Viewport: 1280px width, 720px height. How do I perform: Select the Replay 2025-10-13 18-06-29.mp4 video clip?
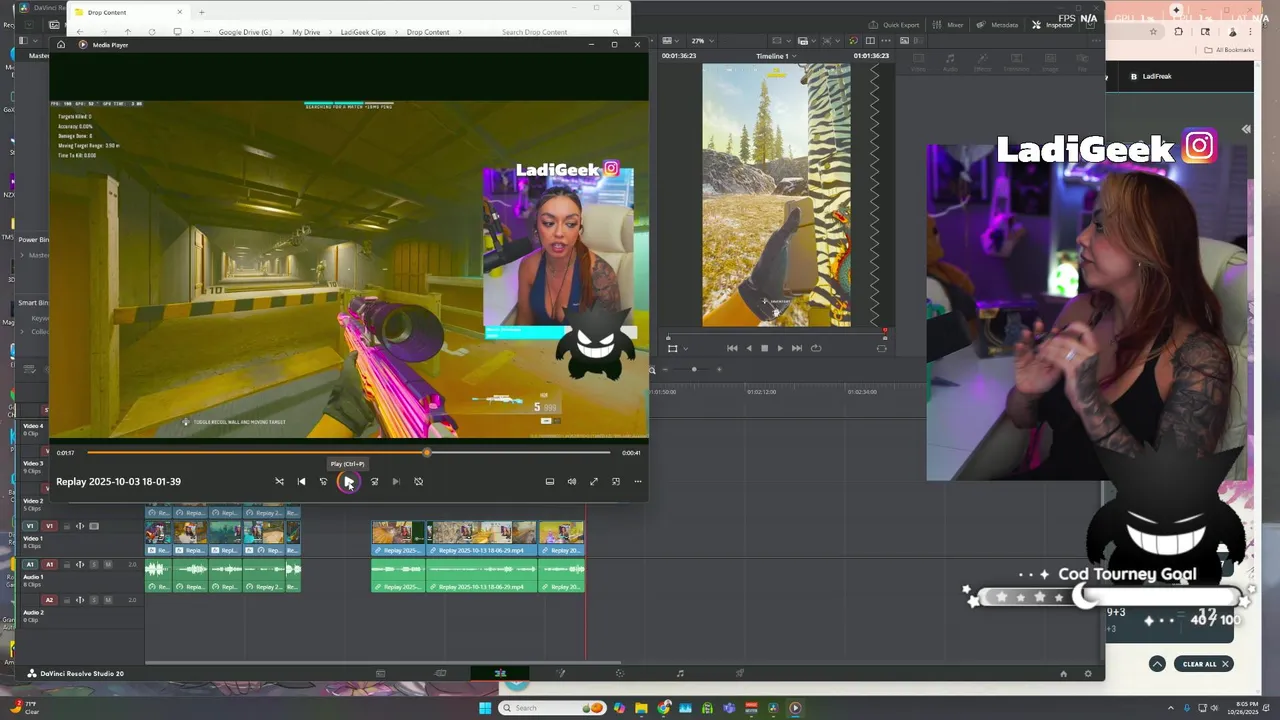click(482, 537)
